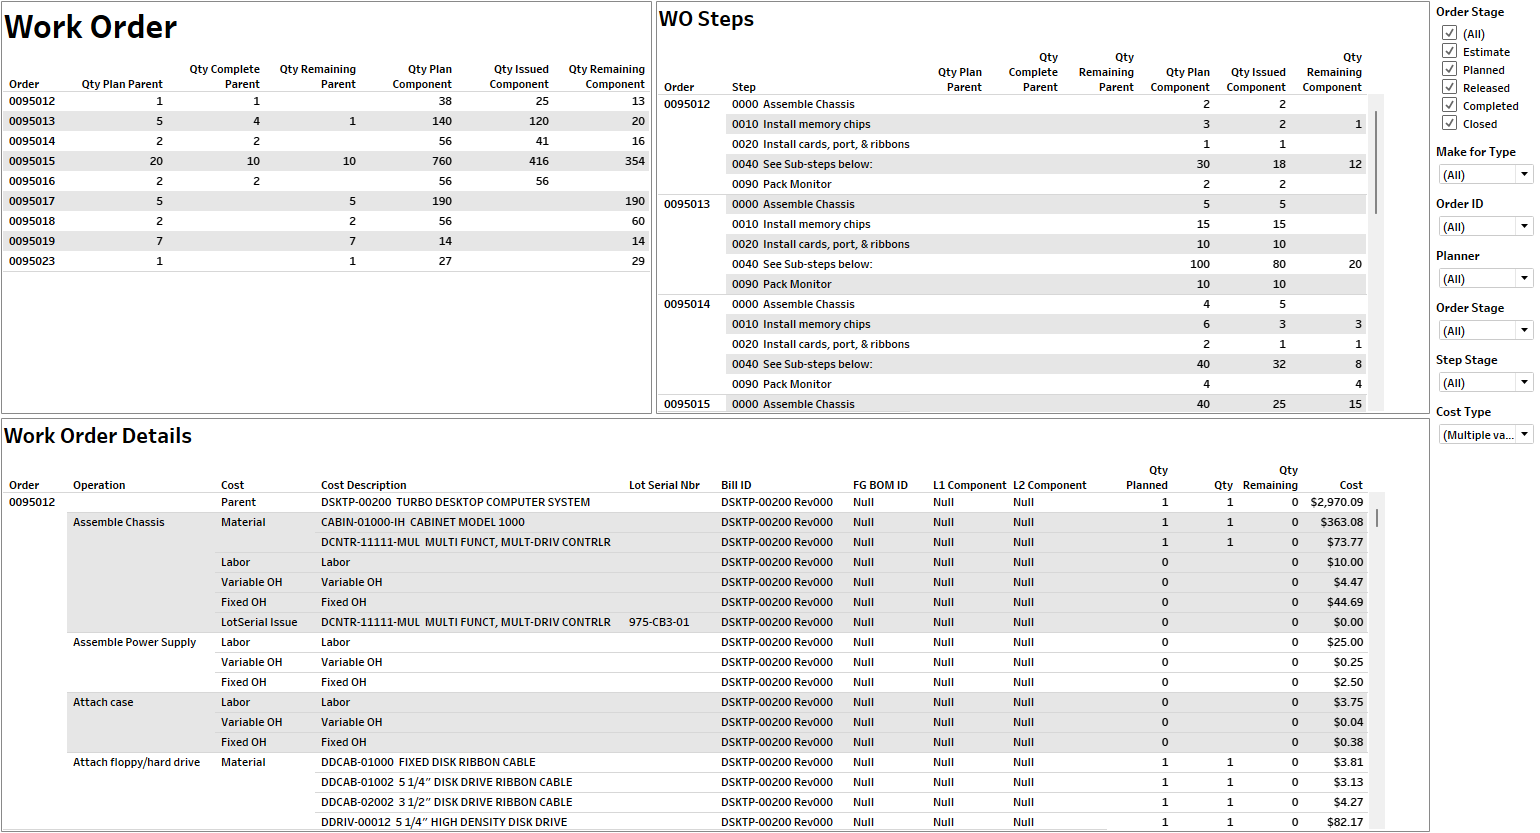1540x833 pixels.
Task: Click the Work Order Details scrollbar
Action: tap(1376, 518)
